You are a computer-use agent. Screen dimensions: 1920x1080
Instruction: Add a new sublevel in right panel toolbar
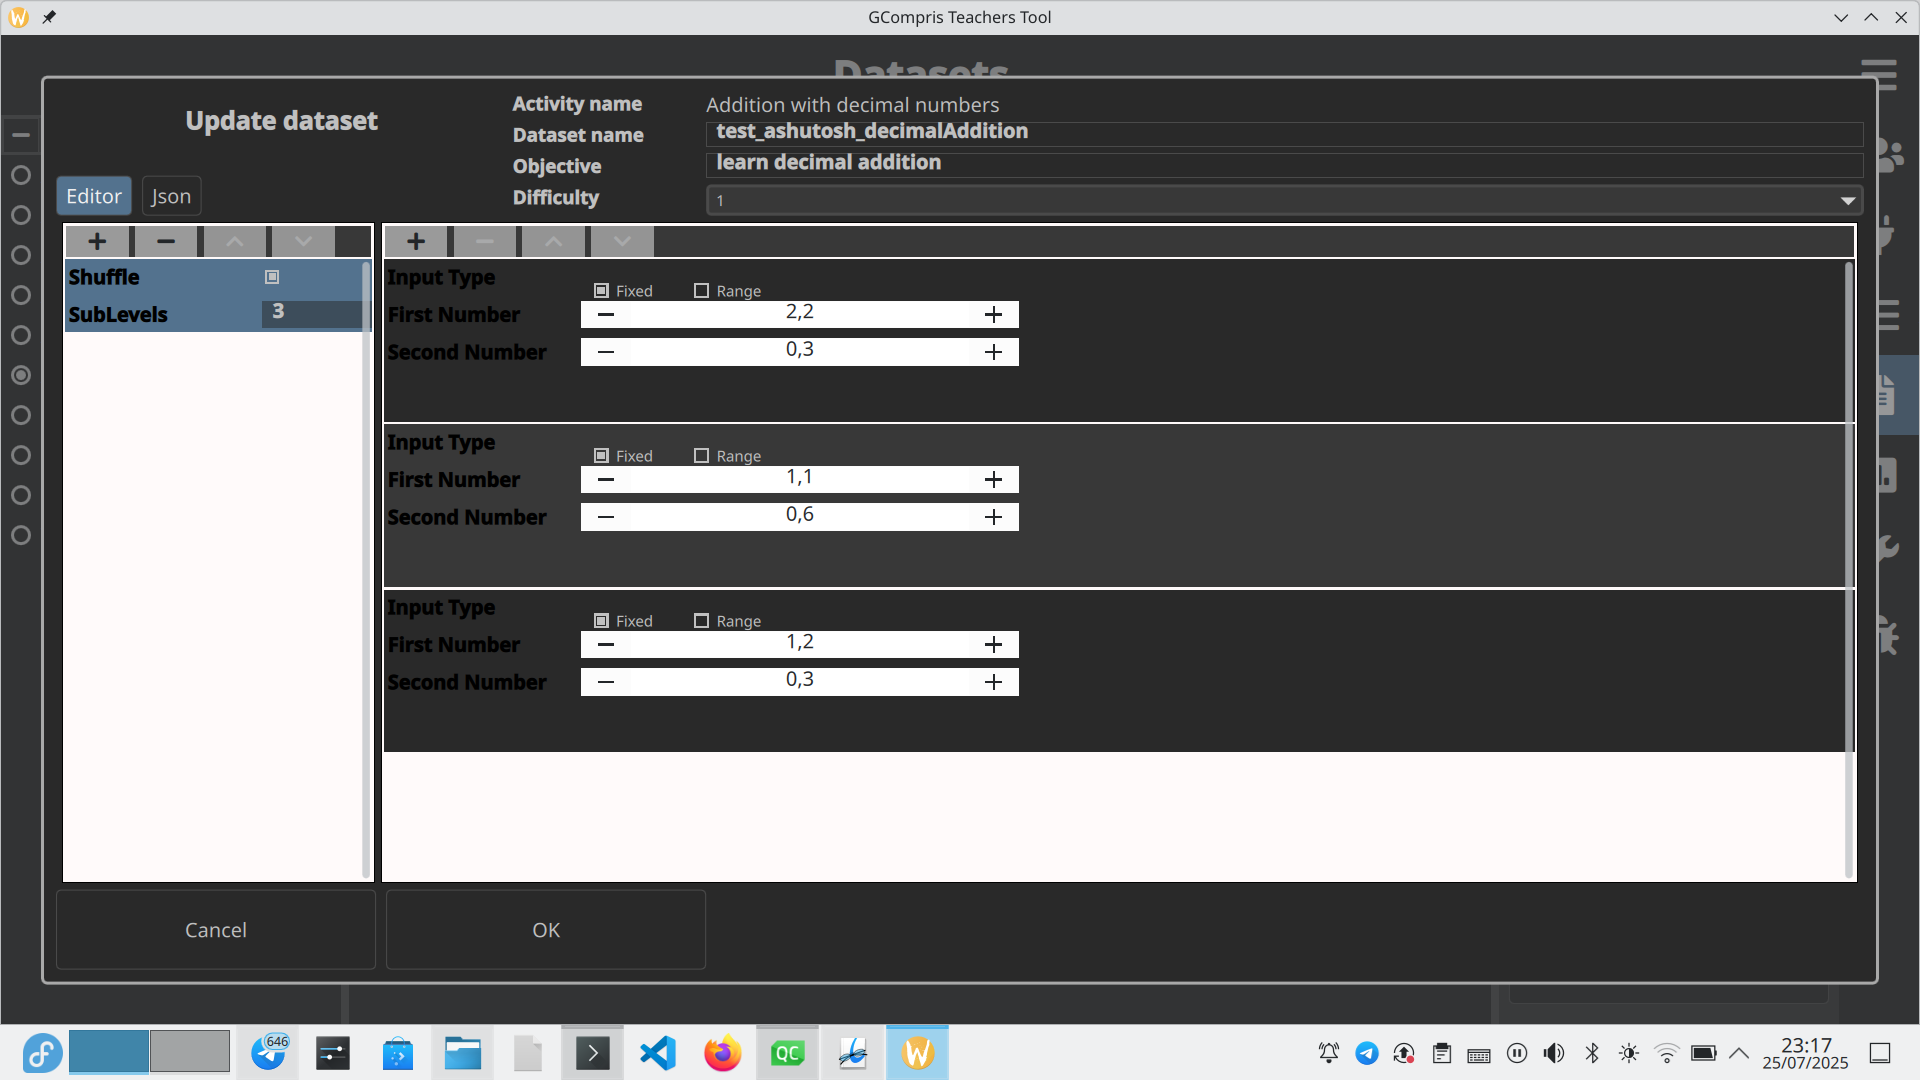(416, 241)
